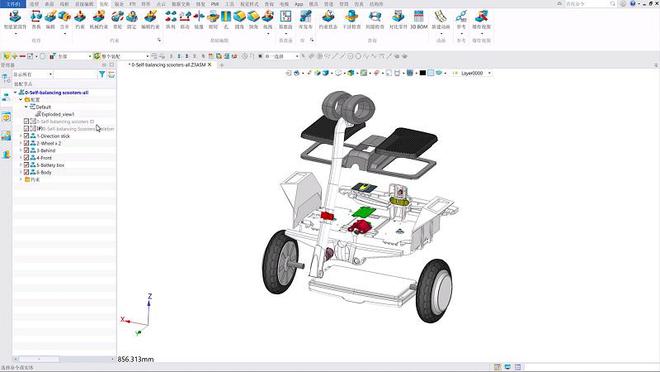Image resolution: width=660 pixels, height=372 pixels.
Task: Click the hole tool icon with two vertical bars
Action: pos(226,19)
